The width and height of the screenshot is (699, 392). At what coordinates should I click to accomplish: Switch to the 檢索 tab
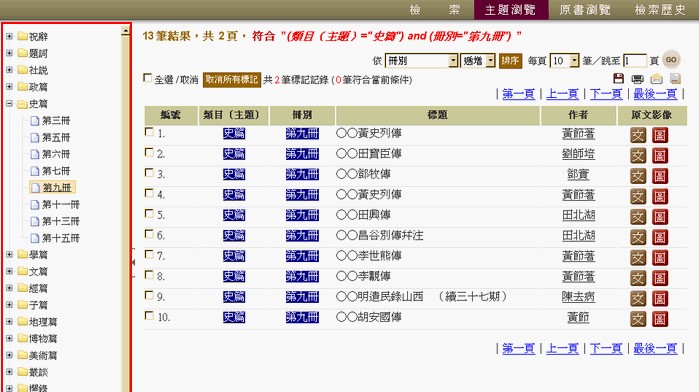click(435, 9)
